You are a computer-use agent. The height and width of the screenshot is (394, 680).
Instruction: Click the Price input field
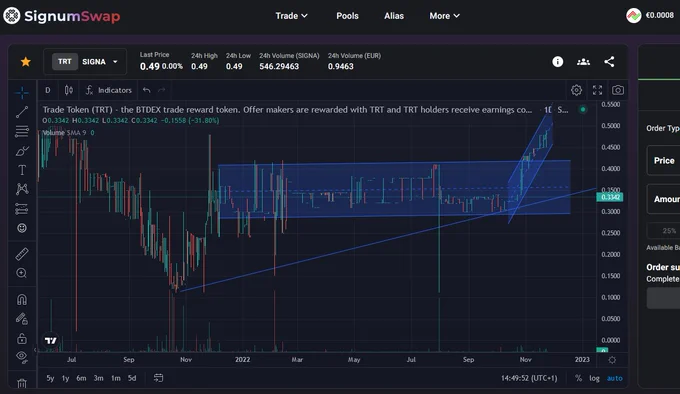pos(663,160)
